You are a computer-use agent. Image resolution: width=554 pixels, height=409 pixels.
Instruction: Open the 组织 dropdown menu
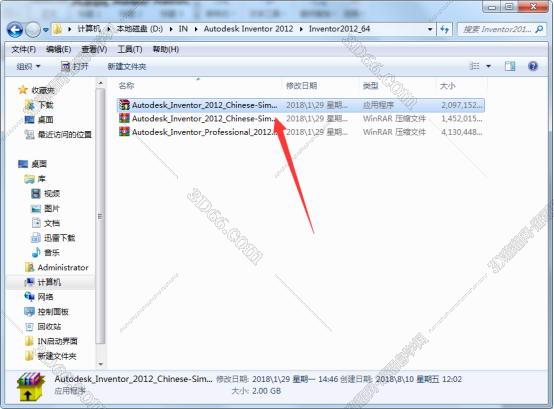(x=28, y=66)
